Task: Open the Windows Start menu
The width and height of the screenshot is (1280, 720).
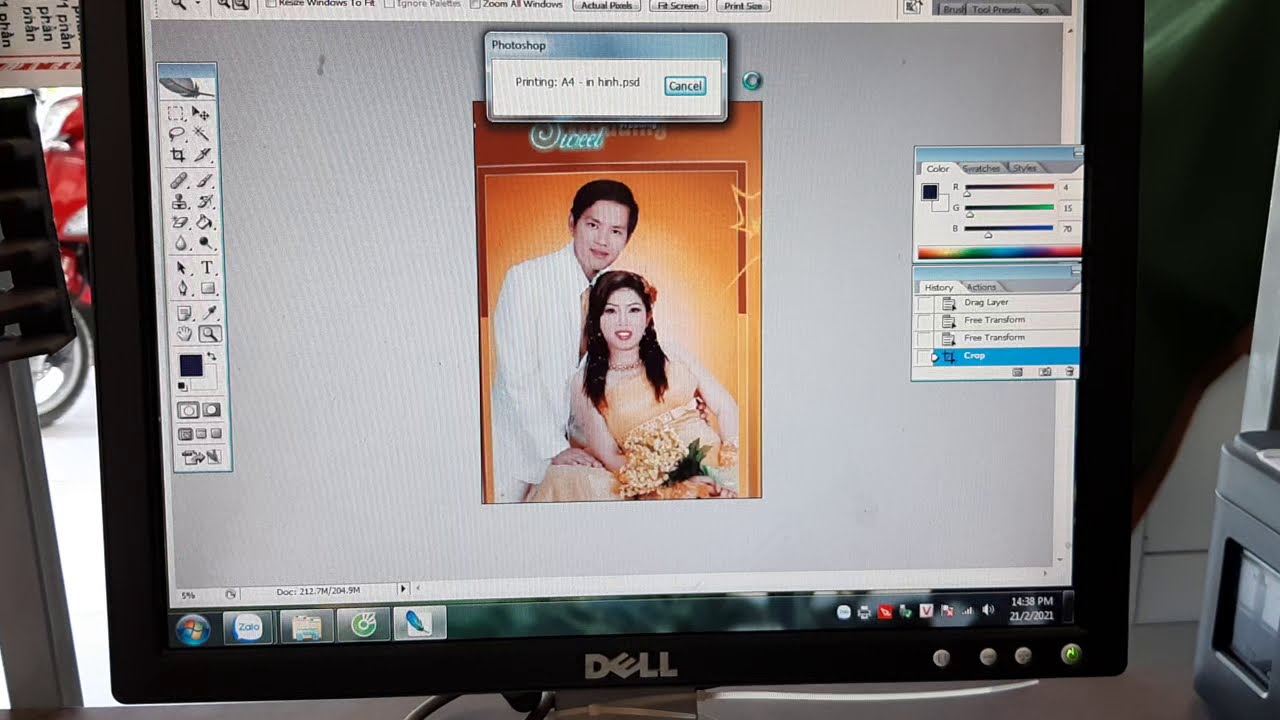Action: (x=192, y=630)
